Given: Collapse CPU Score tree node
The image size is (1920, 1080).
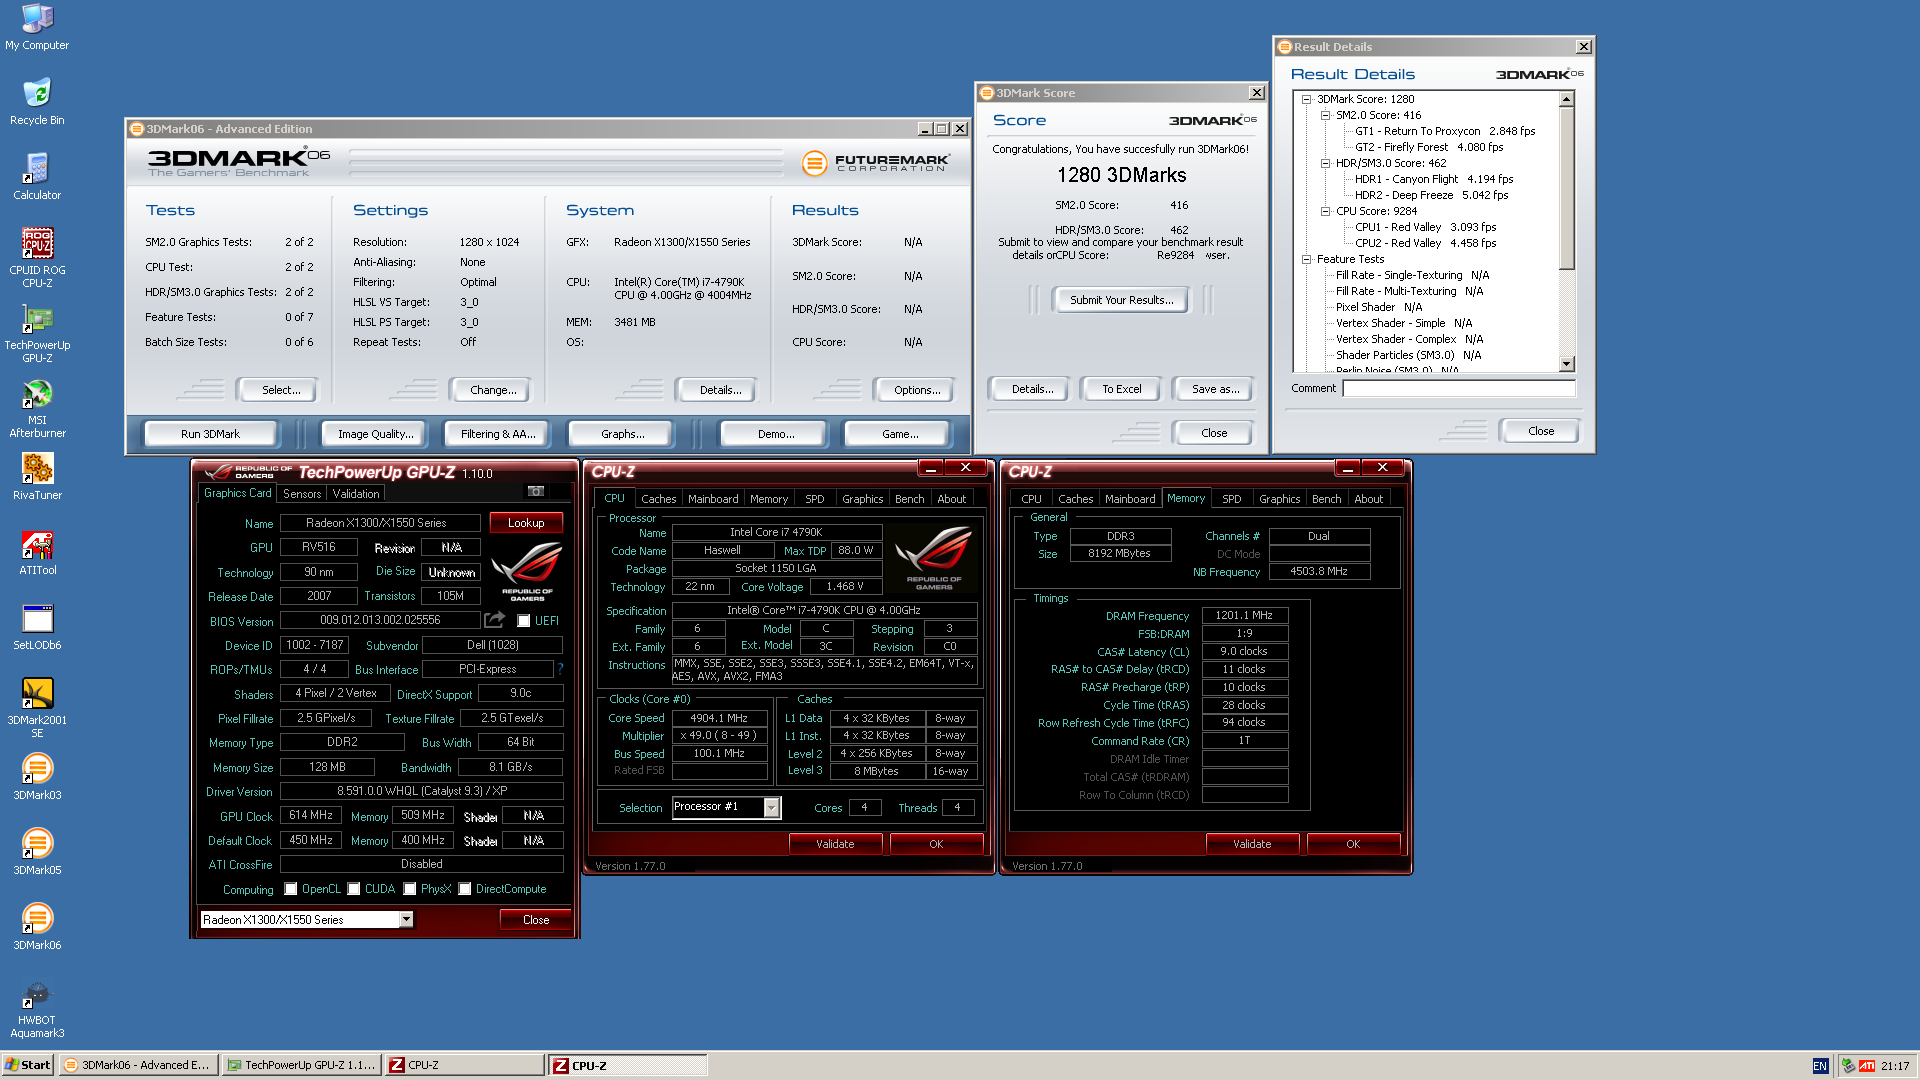Looking at the screenshot, I should (x=1325, y=211).
